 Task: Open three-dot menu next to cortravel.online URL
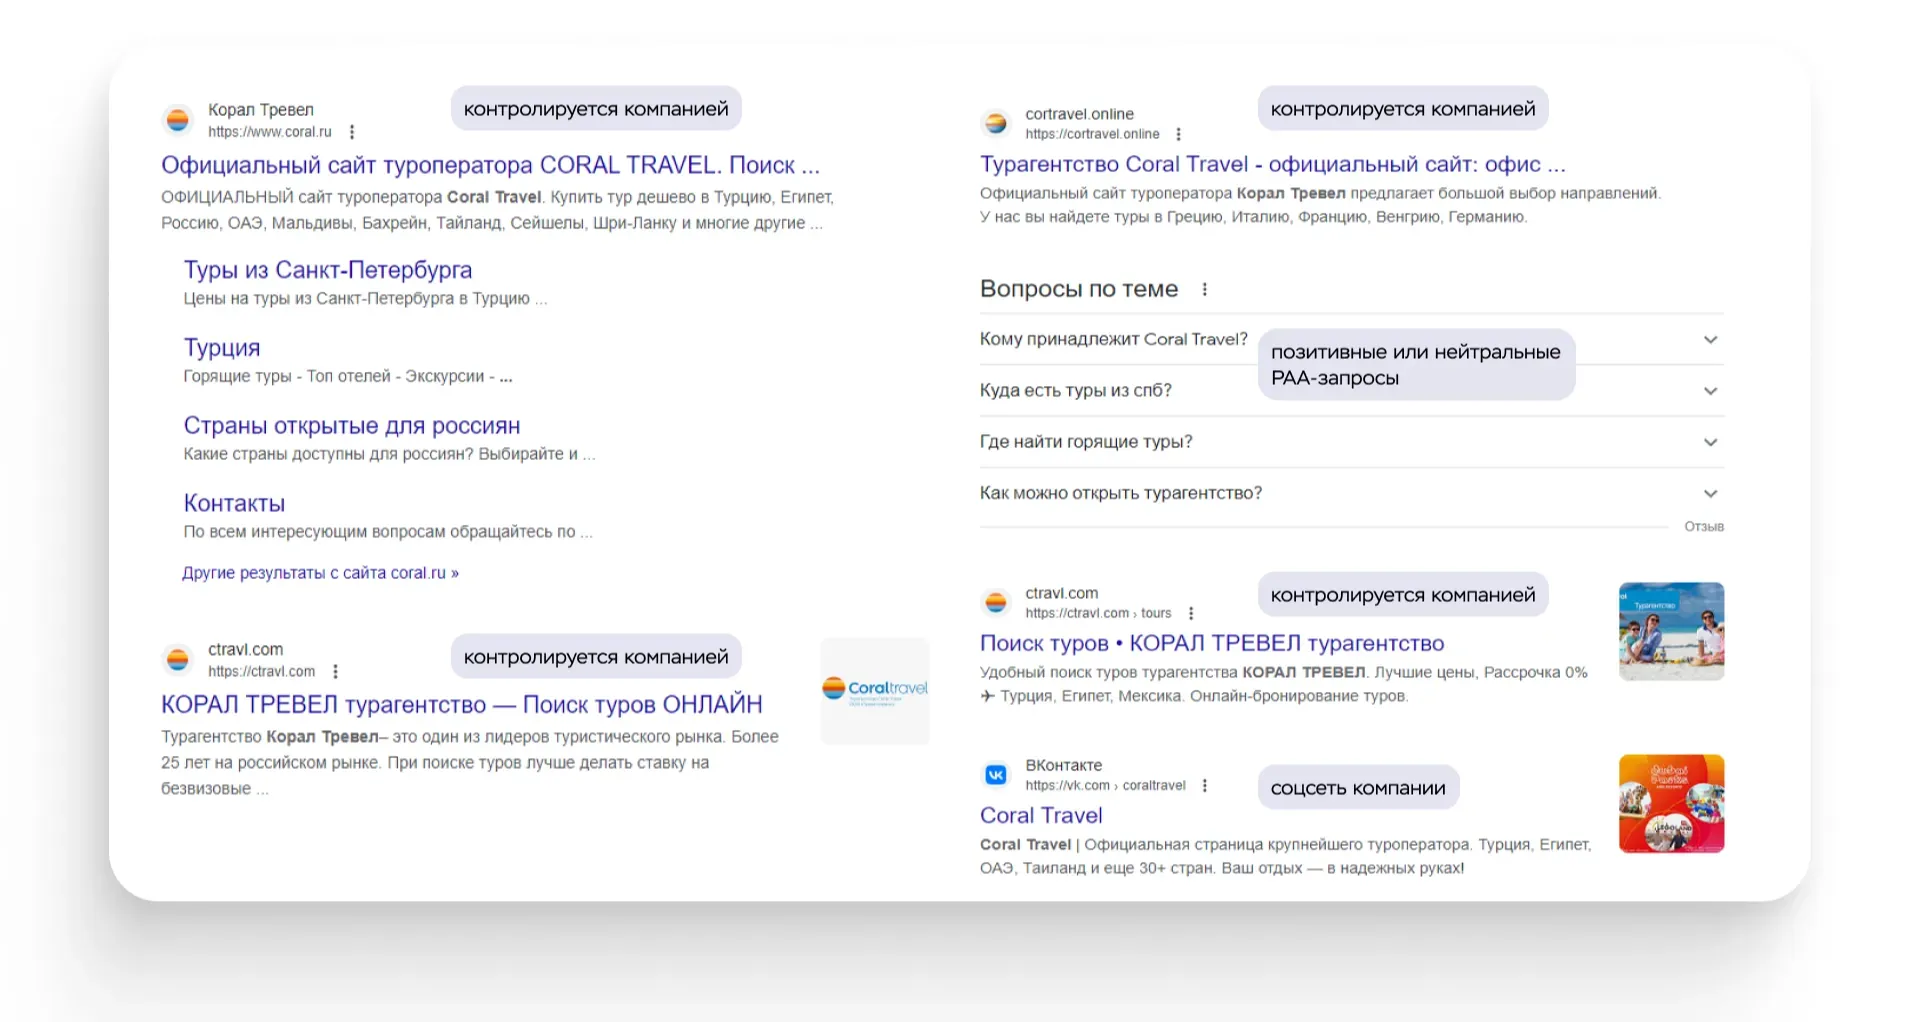click(1178, 134)
